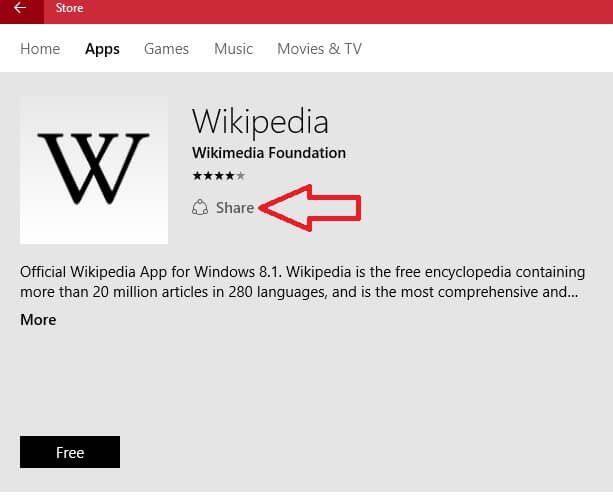The width and height of the screenshot is (613, 496).
Task: Open the Music section
Action: [x=233, y=49]
